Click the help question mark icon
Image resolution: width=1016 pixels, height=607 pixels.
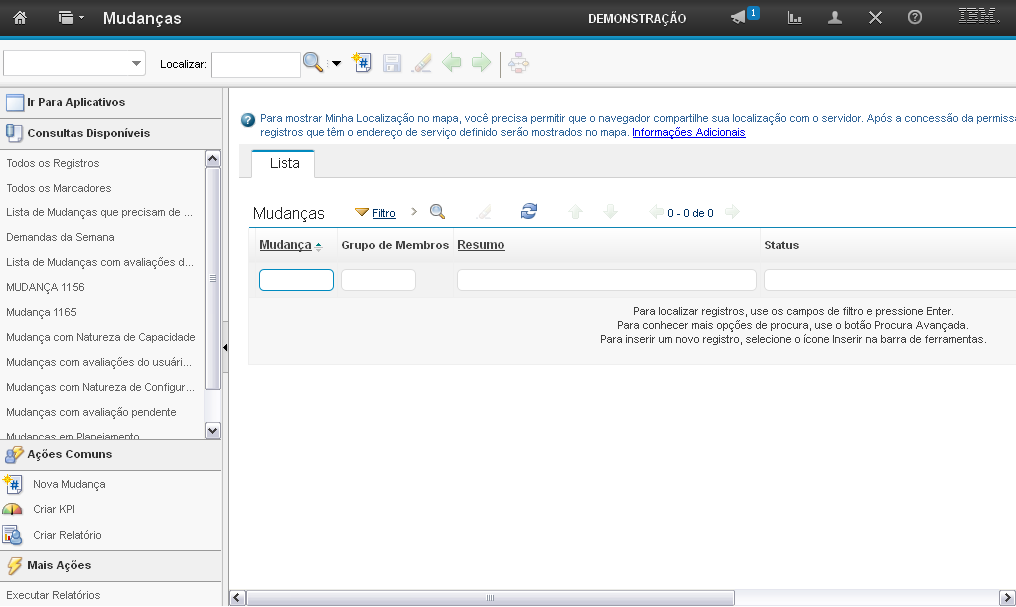pos(914,18)
